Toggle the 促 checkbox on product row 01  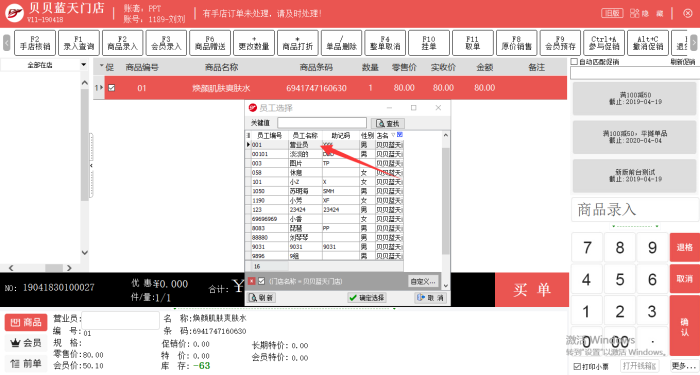[x=112, y=88]
